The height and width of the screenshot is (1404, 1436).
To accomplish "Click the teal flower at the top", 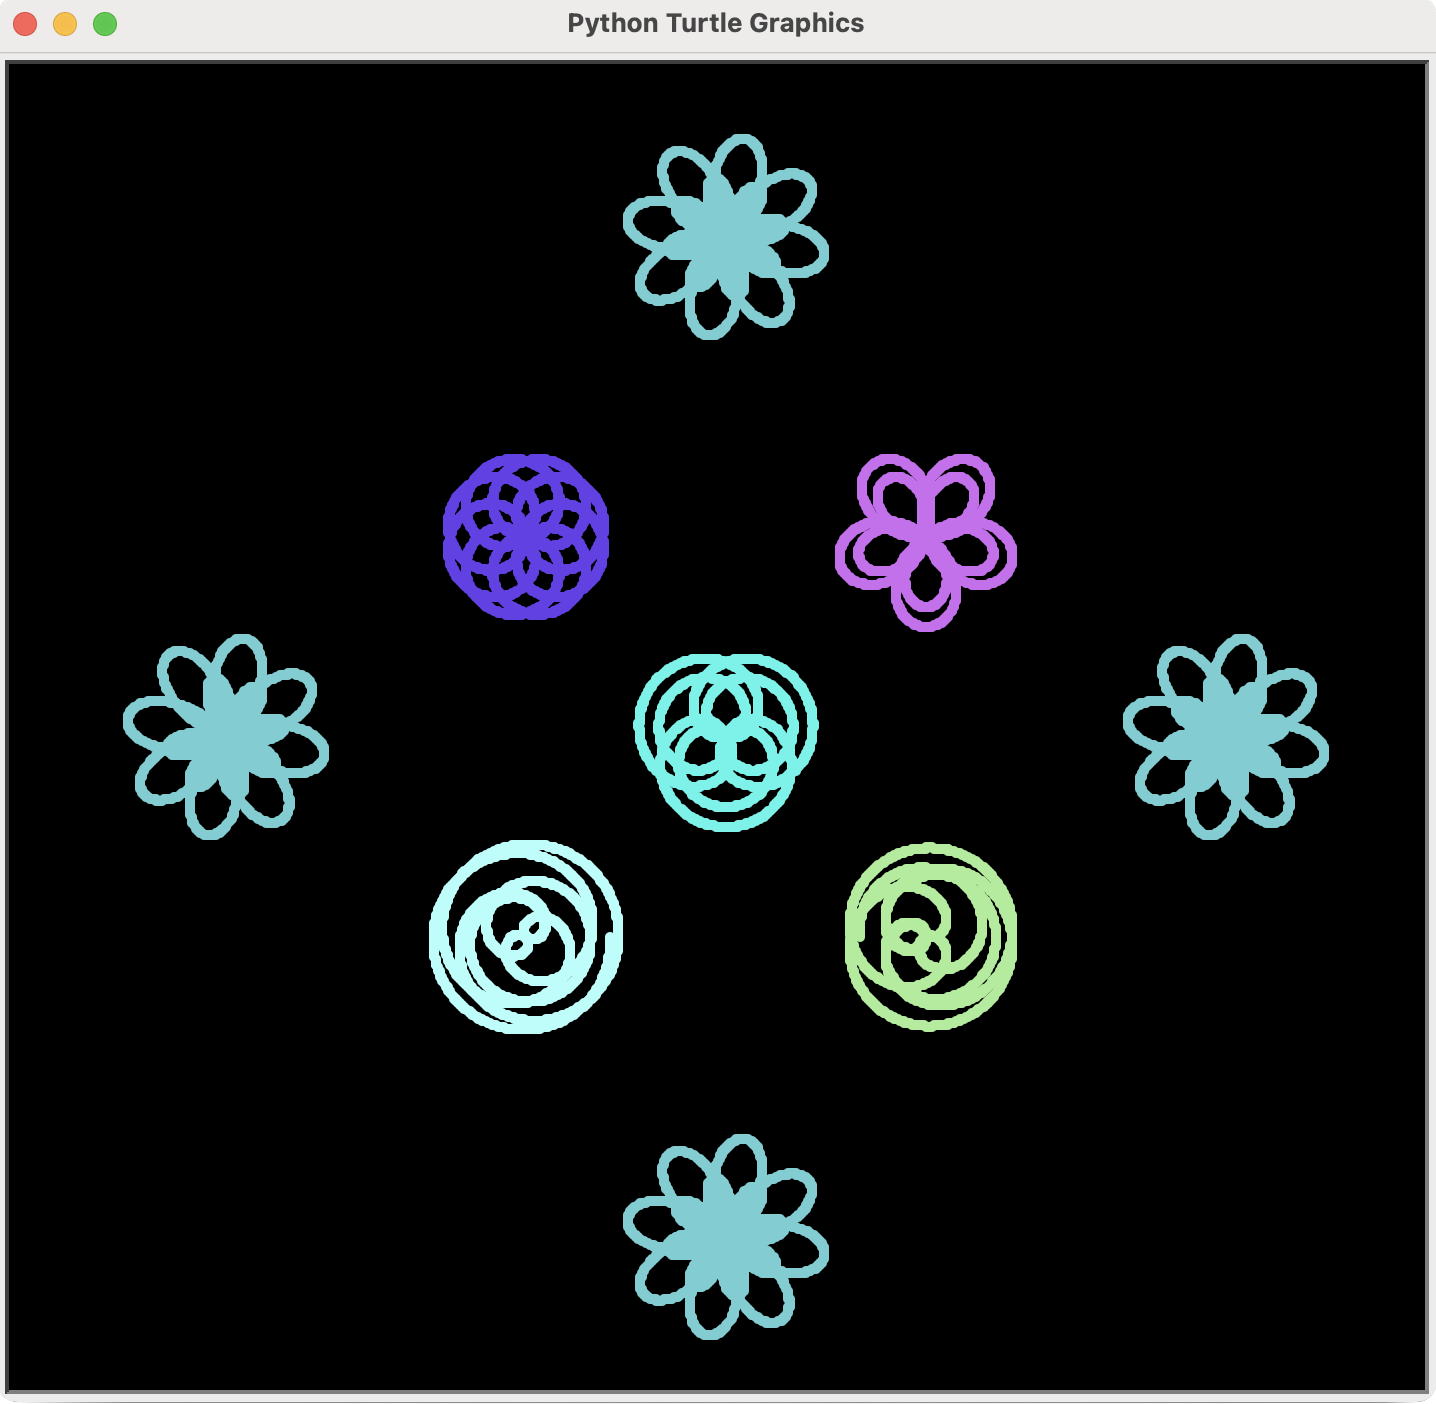I will click(x=726, y=237).
